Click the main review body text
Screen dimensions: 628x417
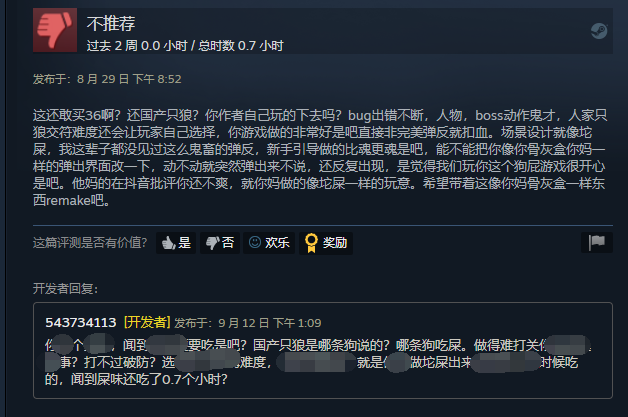(320, 158)
